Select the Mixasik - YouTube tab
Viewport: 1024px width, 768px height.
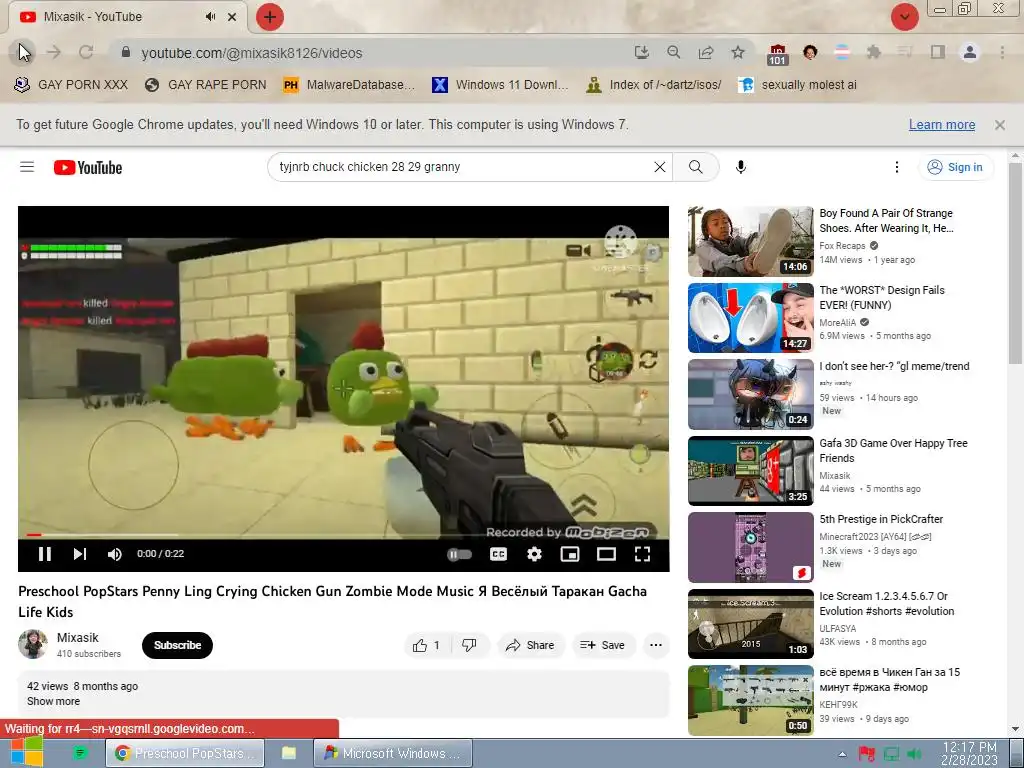127,17
